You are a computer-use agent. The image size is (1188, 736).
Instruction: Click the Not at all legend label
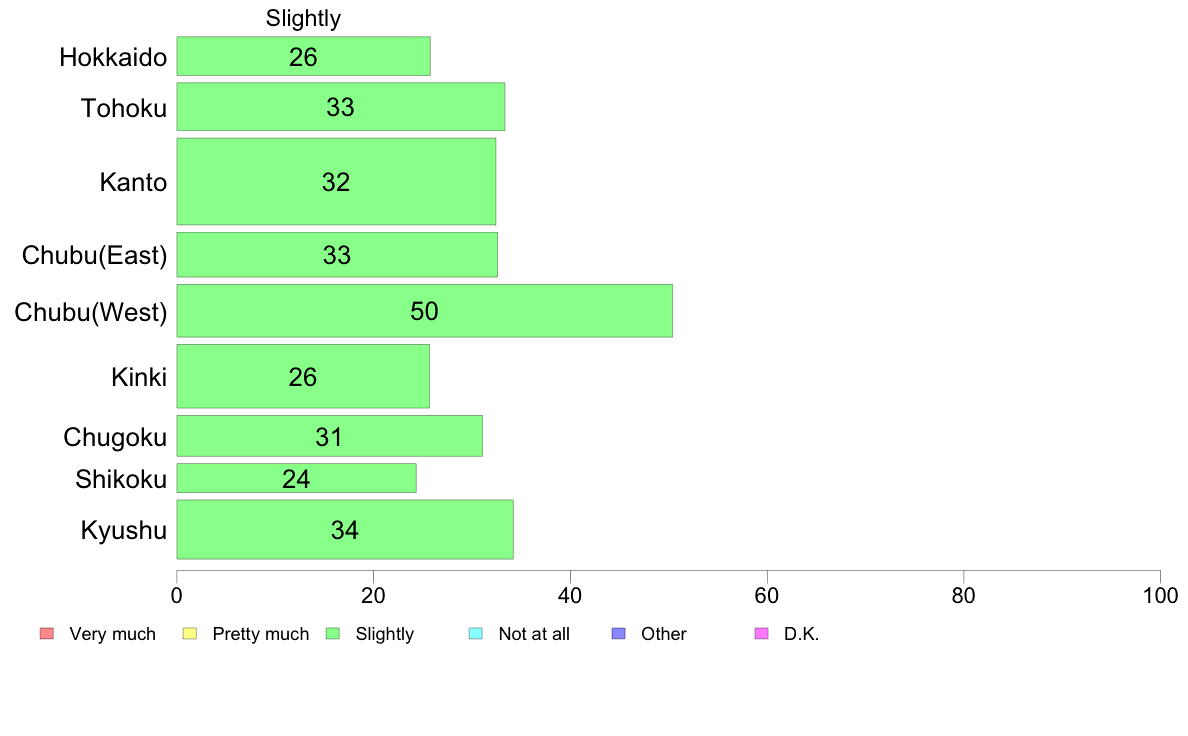click(534, 634)
